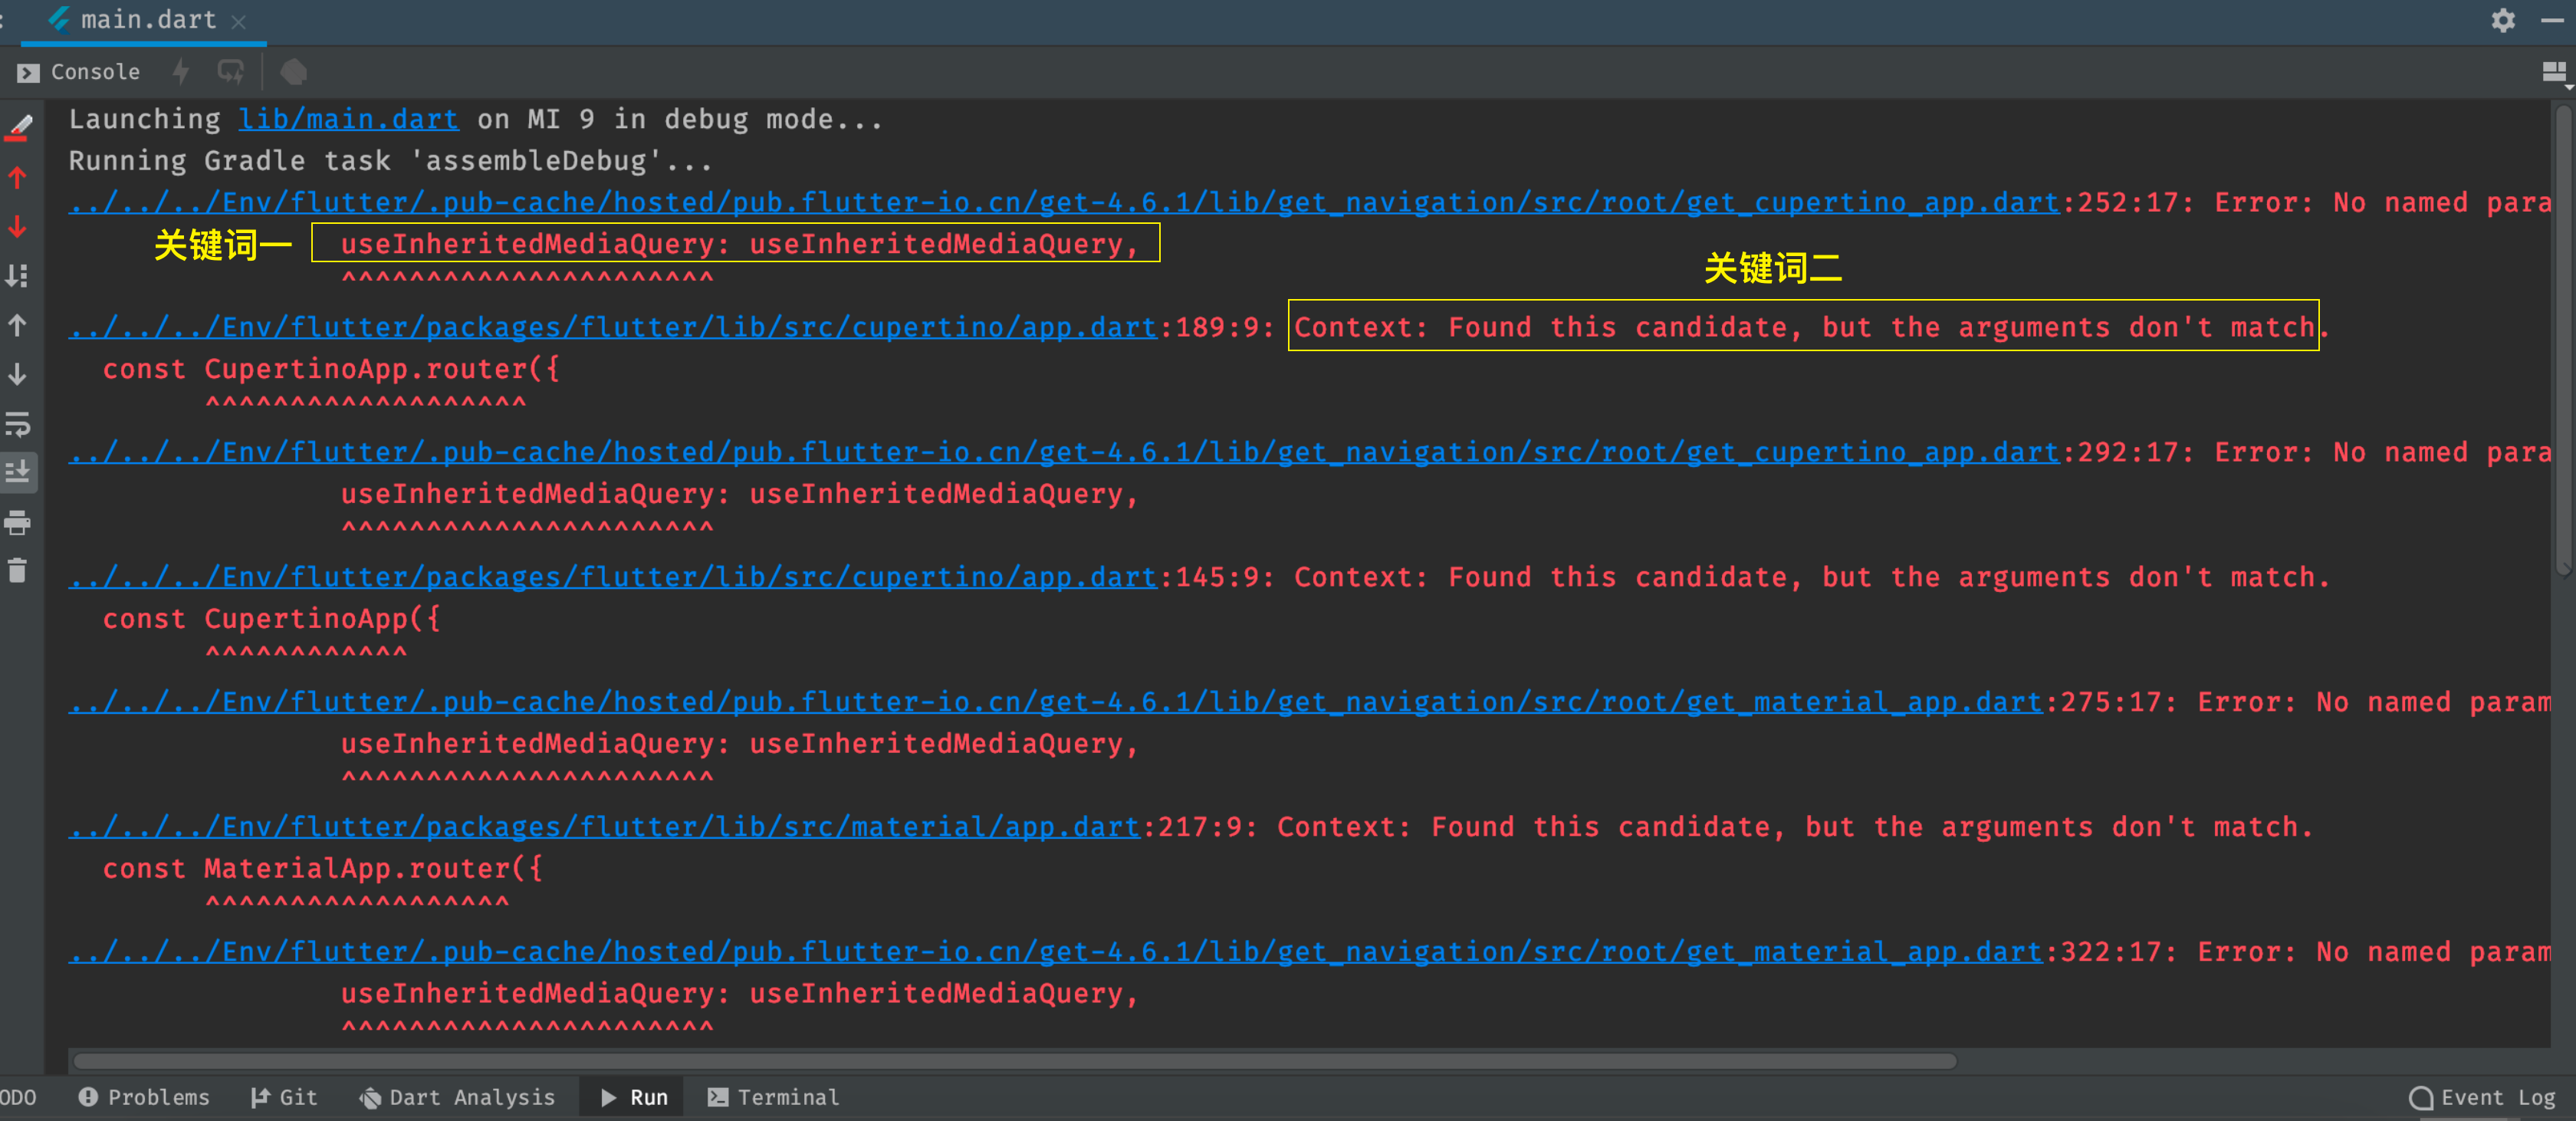Click the red highlighter icon in the console sidebar
2576x1121 pixels.
[19, 128]
